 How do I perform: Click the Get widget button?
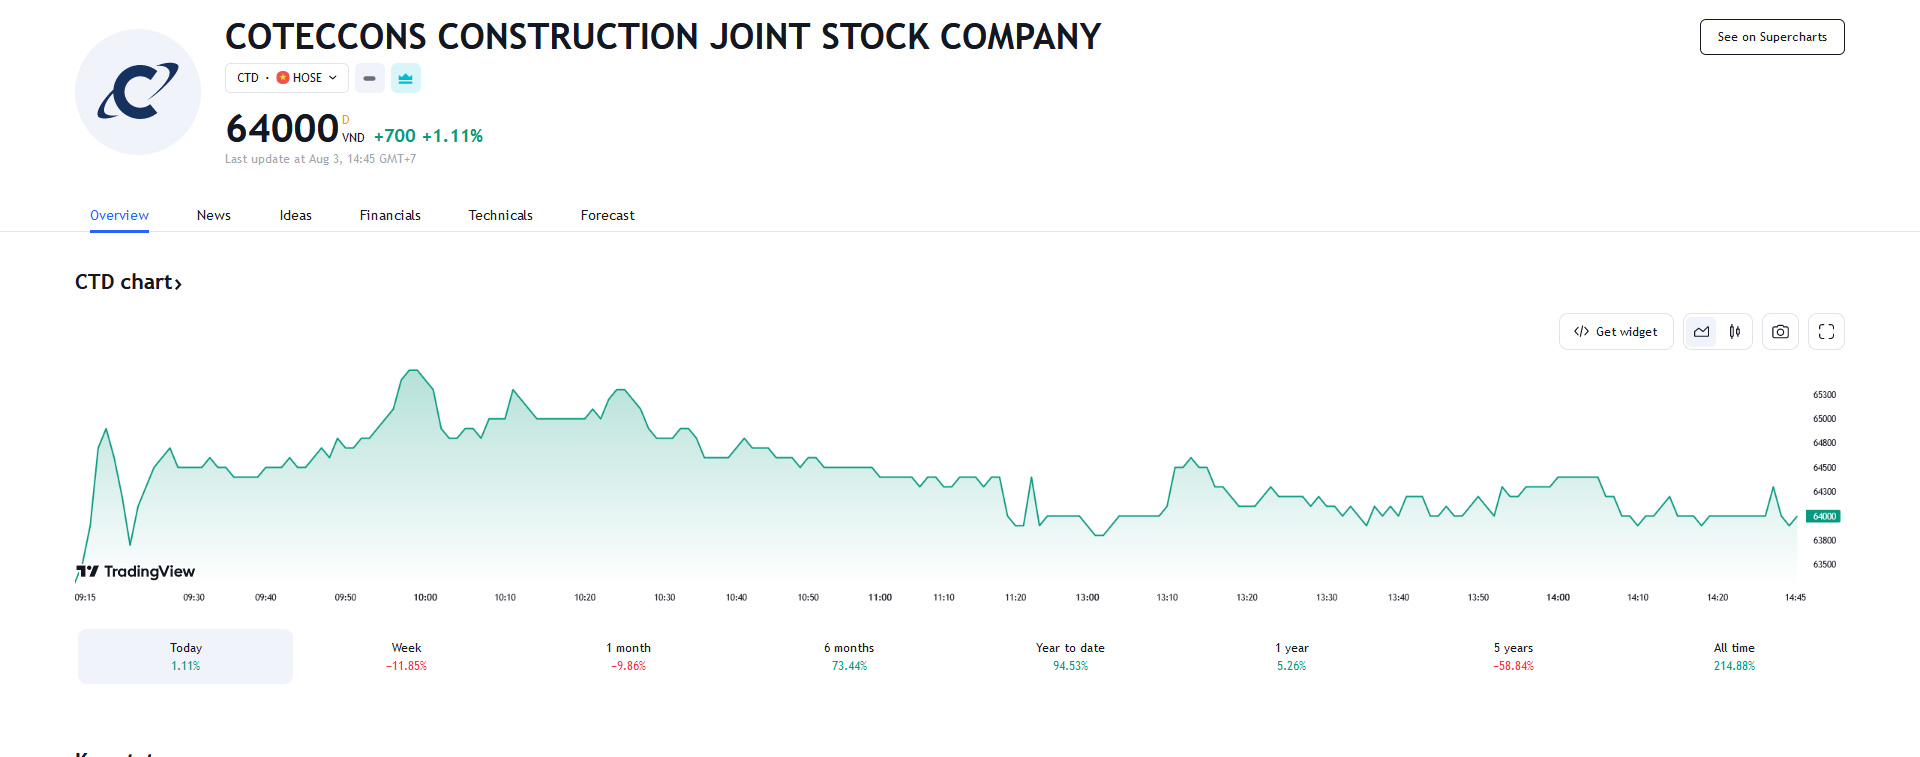click(x=1616, y=332)
